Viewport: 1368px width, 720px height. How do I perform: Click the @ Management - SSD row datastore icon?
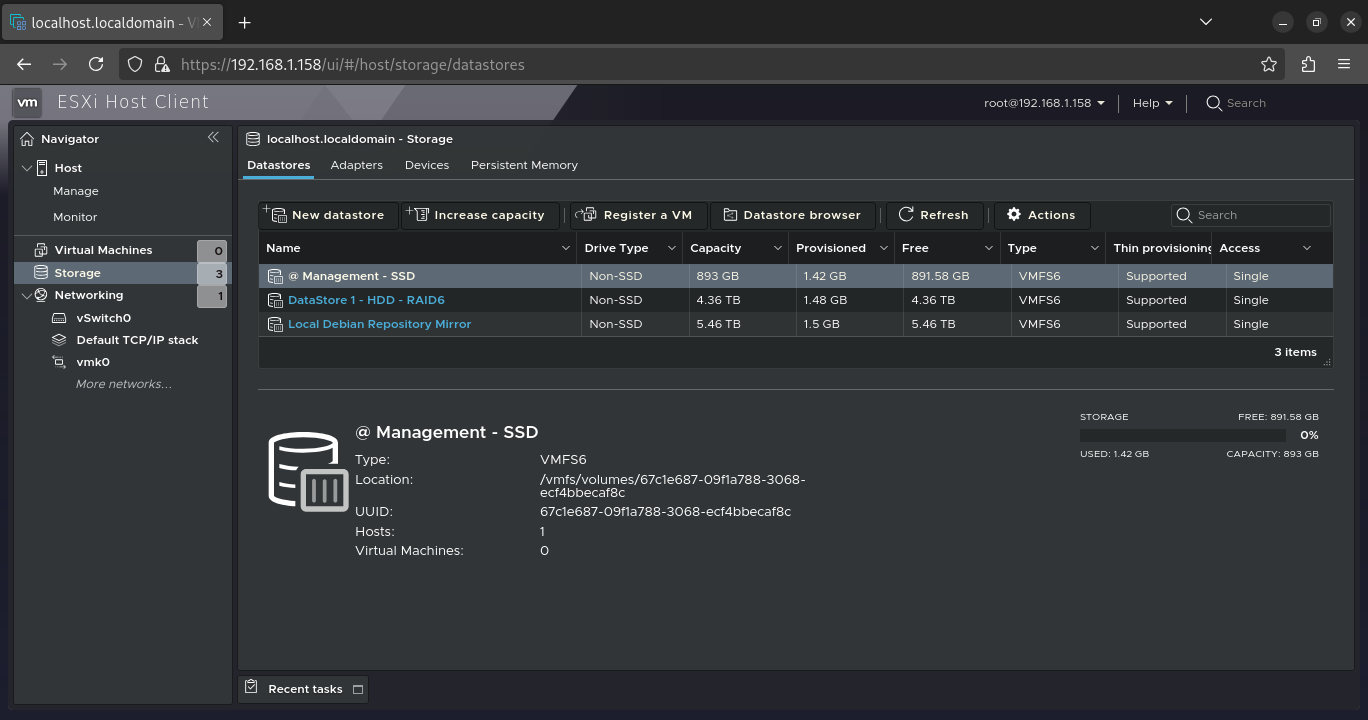coord(275,276)
